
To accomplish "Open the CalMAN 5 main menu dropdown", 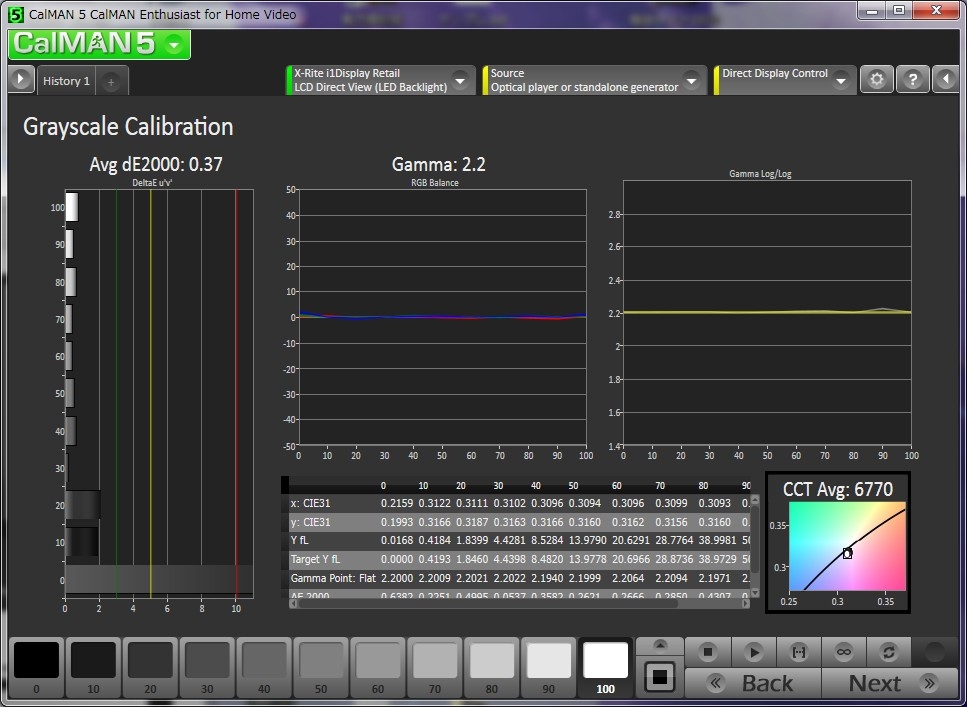I will point(175,45).
